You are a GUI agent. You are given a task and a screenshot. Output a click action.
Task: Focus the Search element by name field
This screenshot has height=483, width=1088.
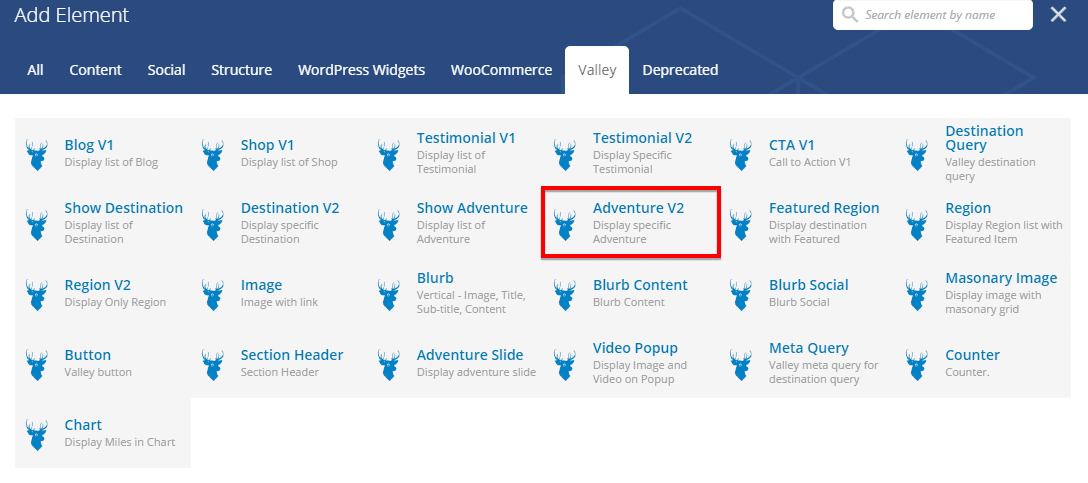point(940,15)
